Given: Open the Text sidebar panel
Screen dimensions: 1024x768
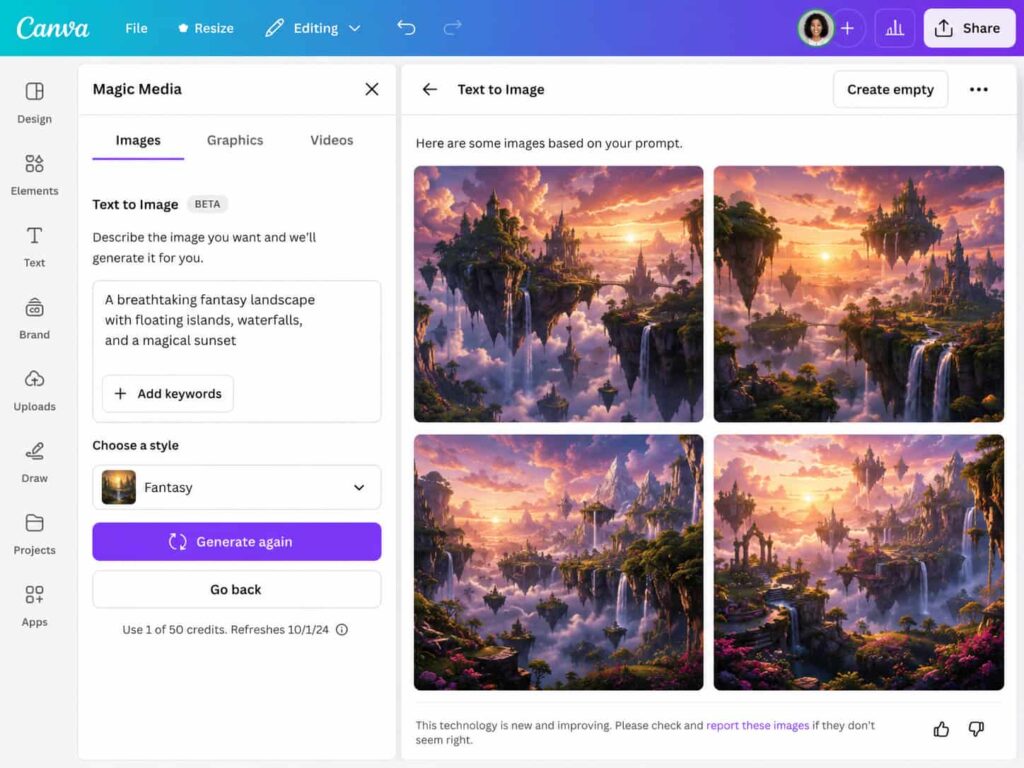Looking at the screenshot, I should point(35,246).
